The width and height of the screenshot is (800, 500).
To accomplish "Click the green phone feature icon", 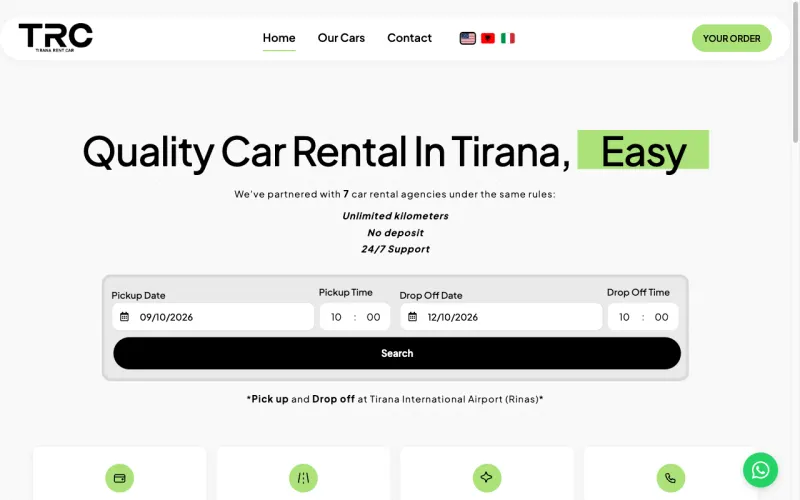I will (670, 478).
